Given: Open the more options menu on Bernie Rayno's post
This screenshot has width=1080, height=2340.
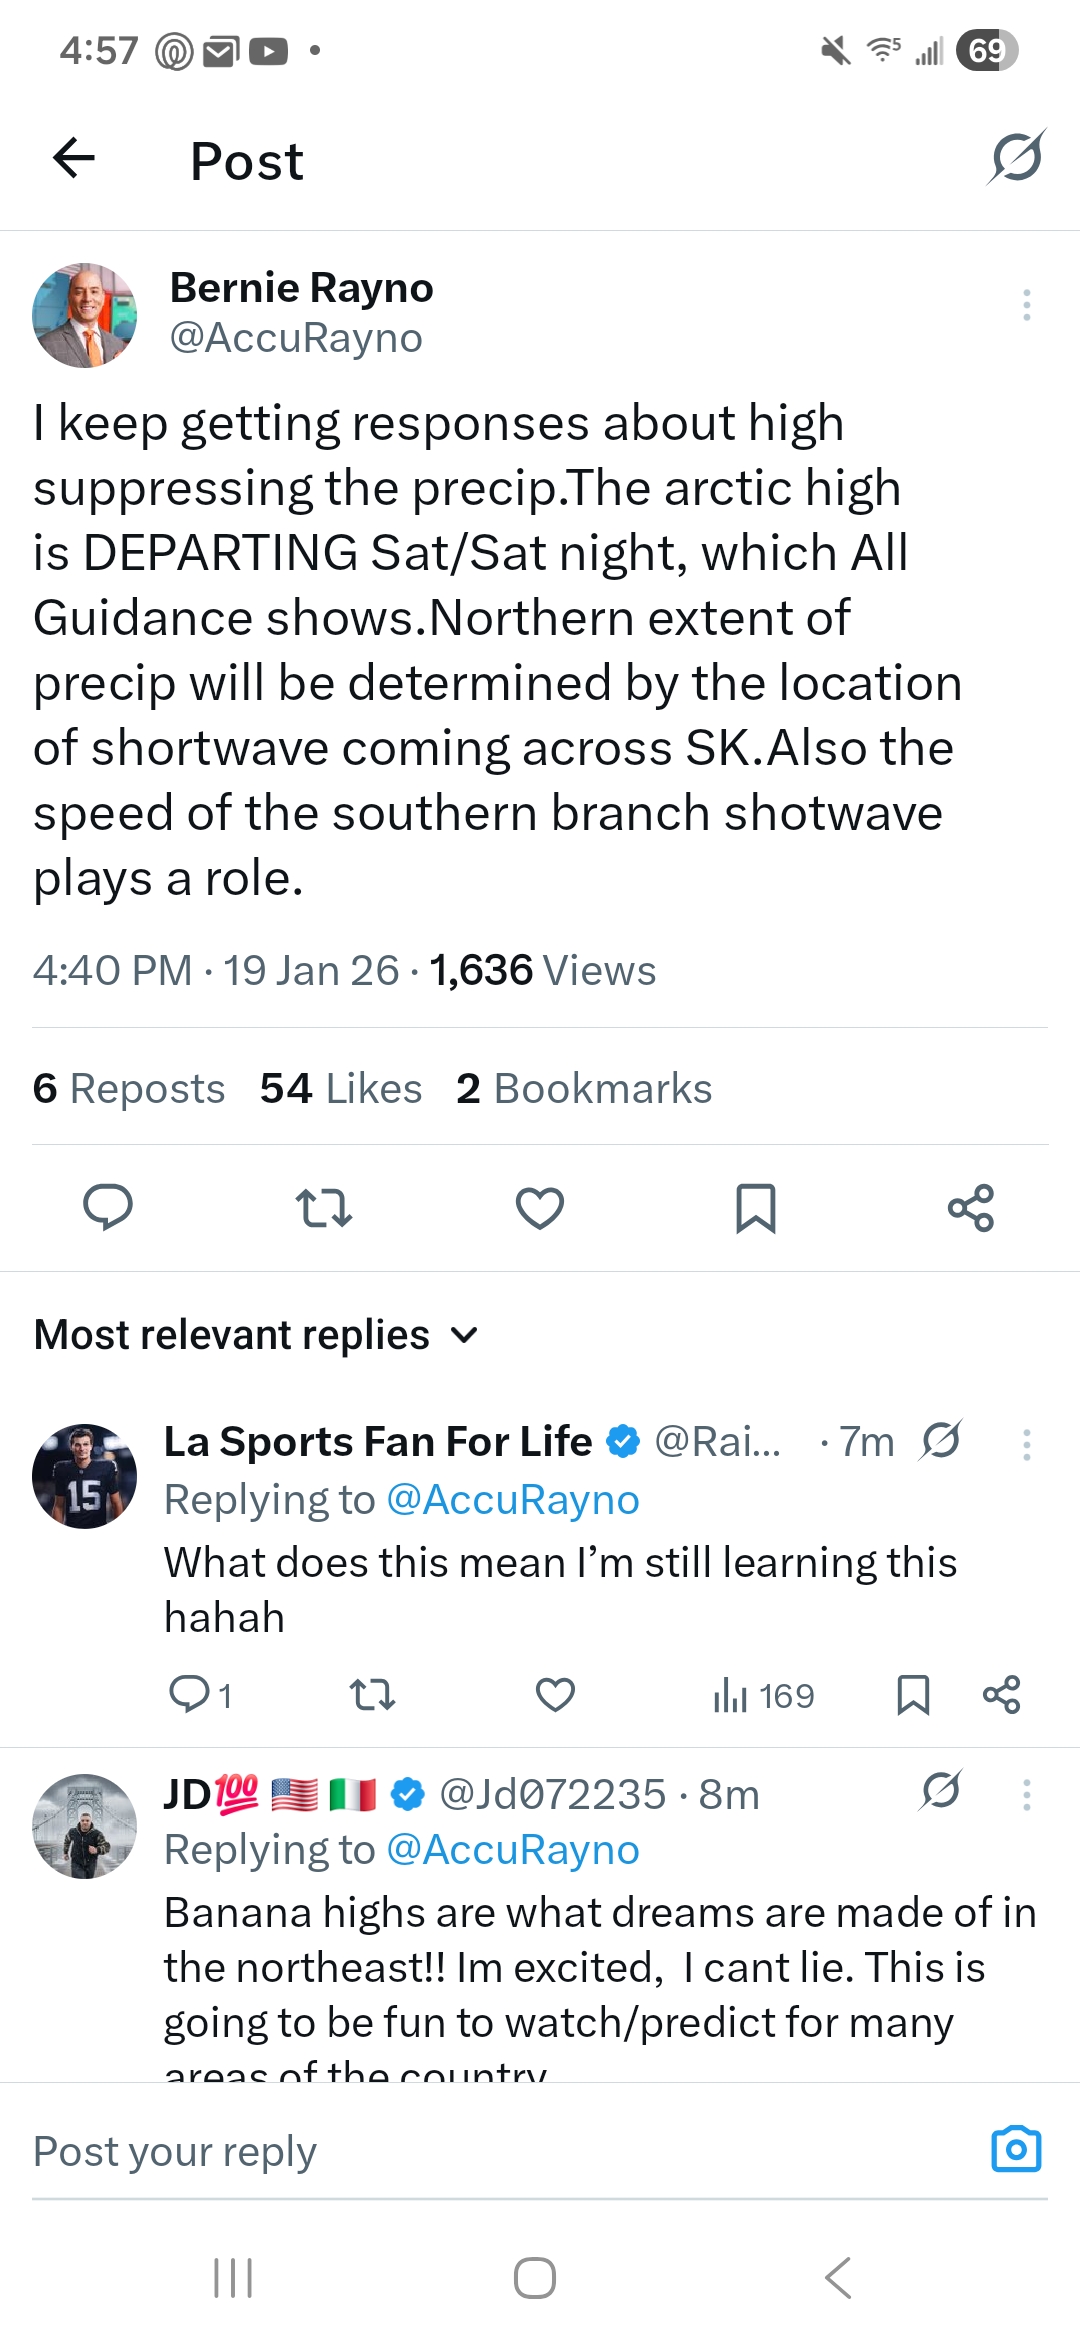Looking at the screenshot, I should coord(1026,305).
